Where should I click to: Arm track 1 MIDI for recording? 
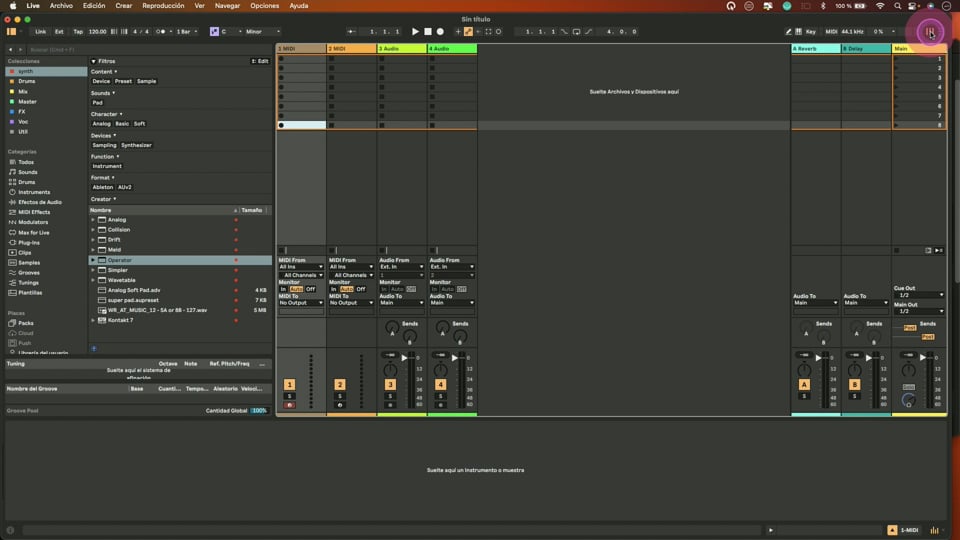tap(290, 405)
